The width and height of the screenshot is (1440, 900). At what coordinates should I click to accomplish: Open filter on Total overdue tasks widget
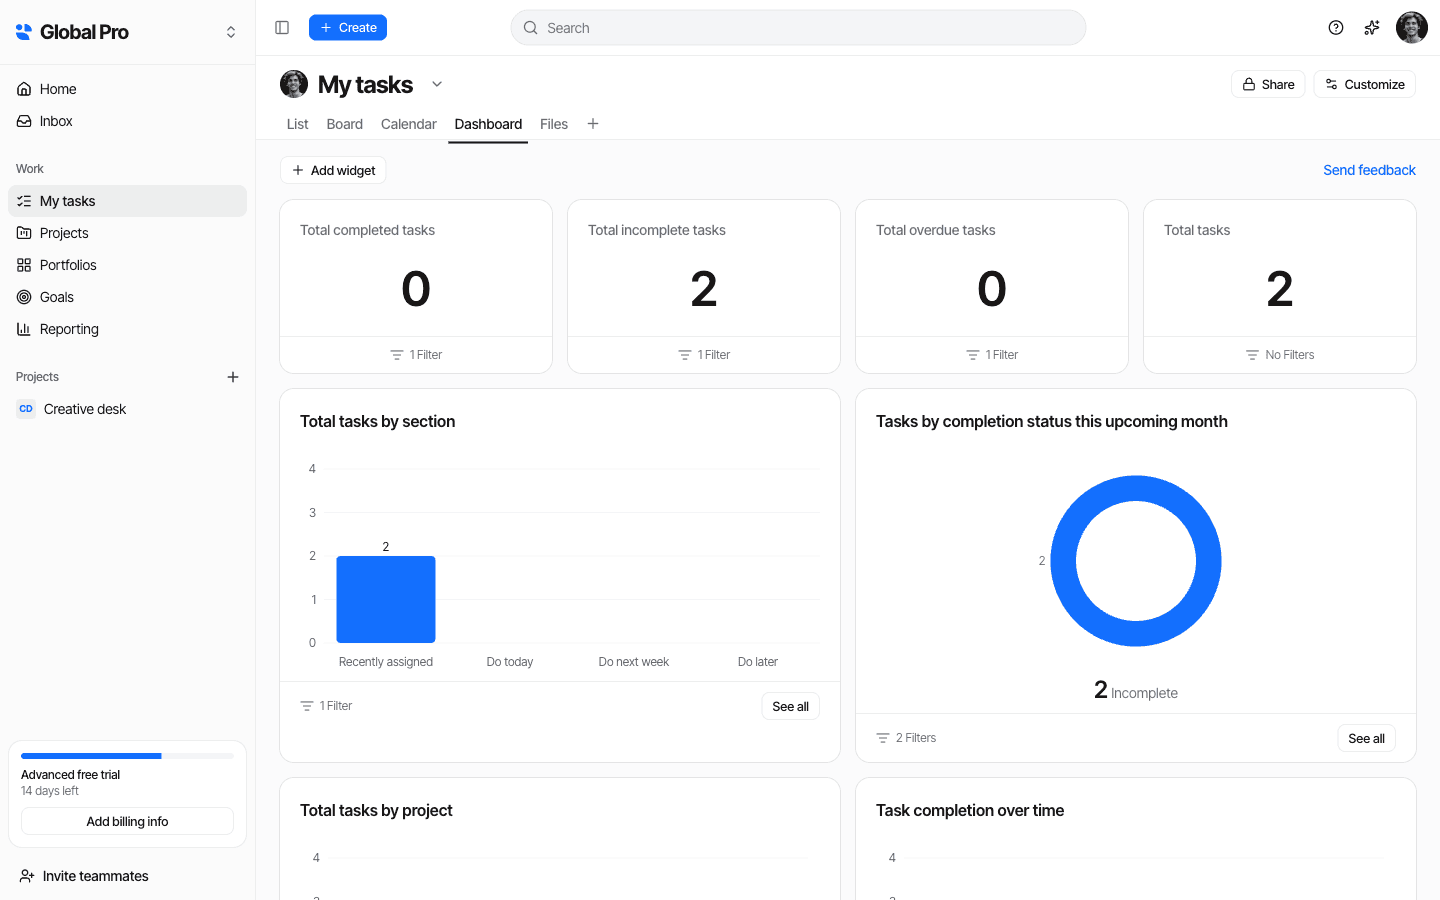[x=992, y=355]
